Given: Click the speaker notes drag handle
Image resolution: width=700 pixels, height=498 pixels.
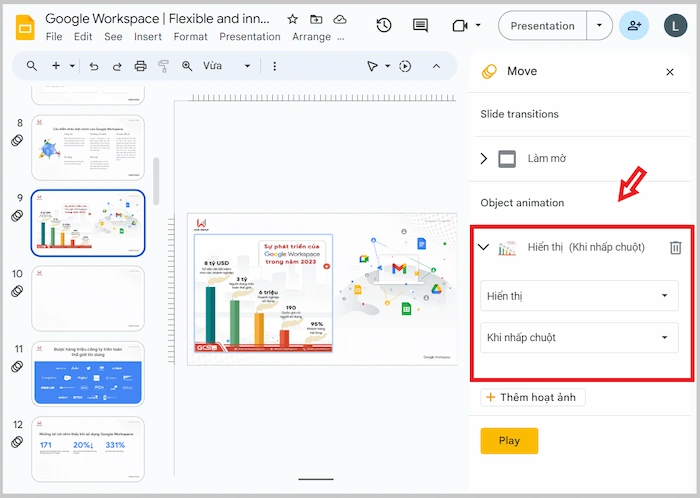Looking at the screenshot, I should [316, 479].
